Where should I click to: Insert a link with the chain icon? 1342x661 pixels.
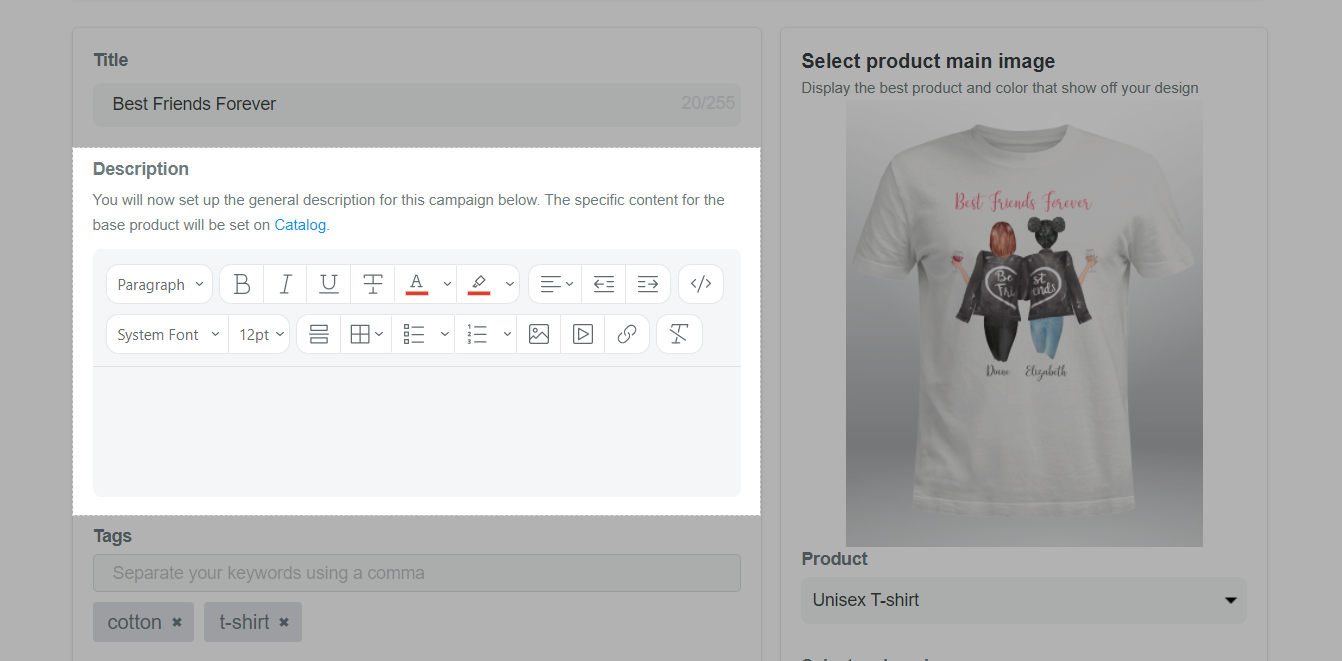[627, 335]
